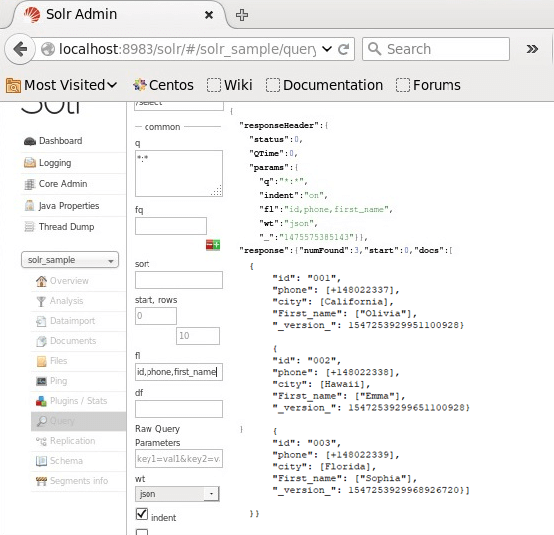
Task: Click the address bar URL
Action: [187, 49]
